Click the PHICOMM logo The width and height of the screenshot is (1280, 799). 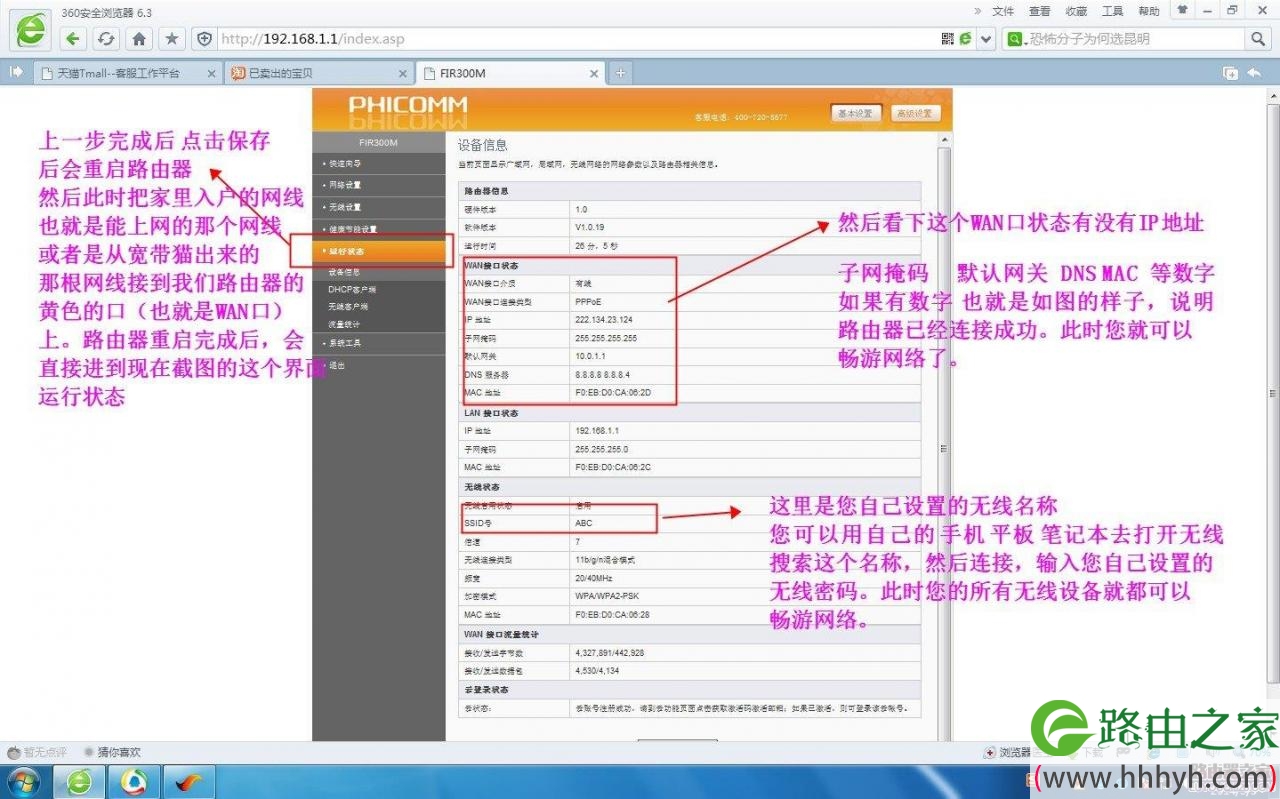(406, 106)
